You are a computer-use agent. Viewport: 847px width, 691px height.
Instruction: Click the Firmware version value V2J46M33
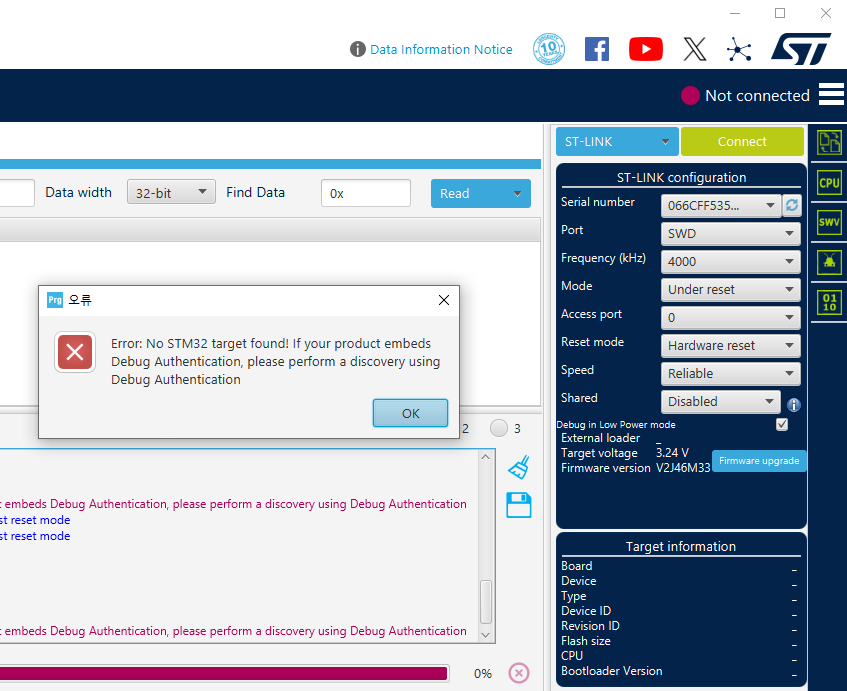tap(683, 468)
